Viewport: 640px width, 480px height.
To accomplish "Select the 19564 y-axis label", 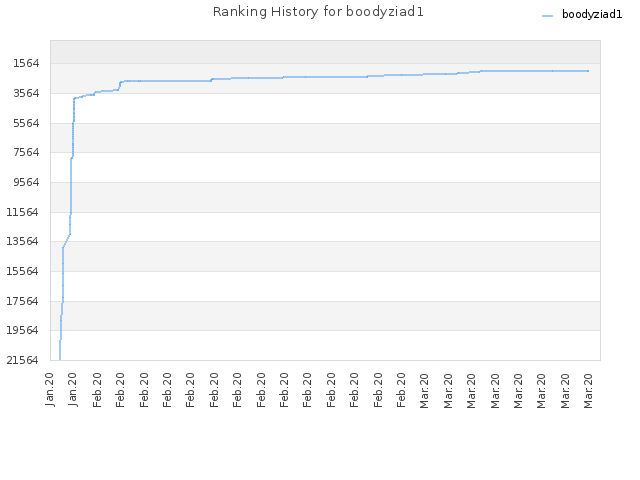I will (x=22, y=330).
